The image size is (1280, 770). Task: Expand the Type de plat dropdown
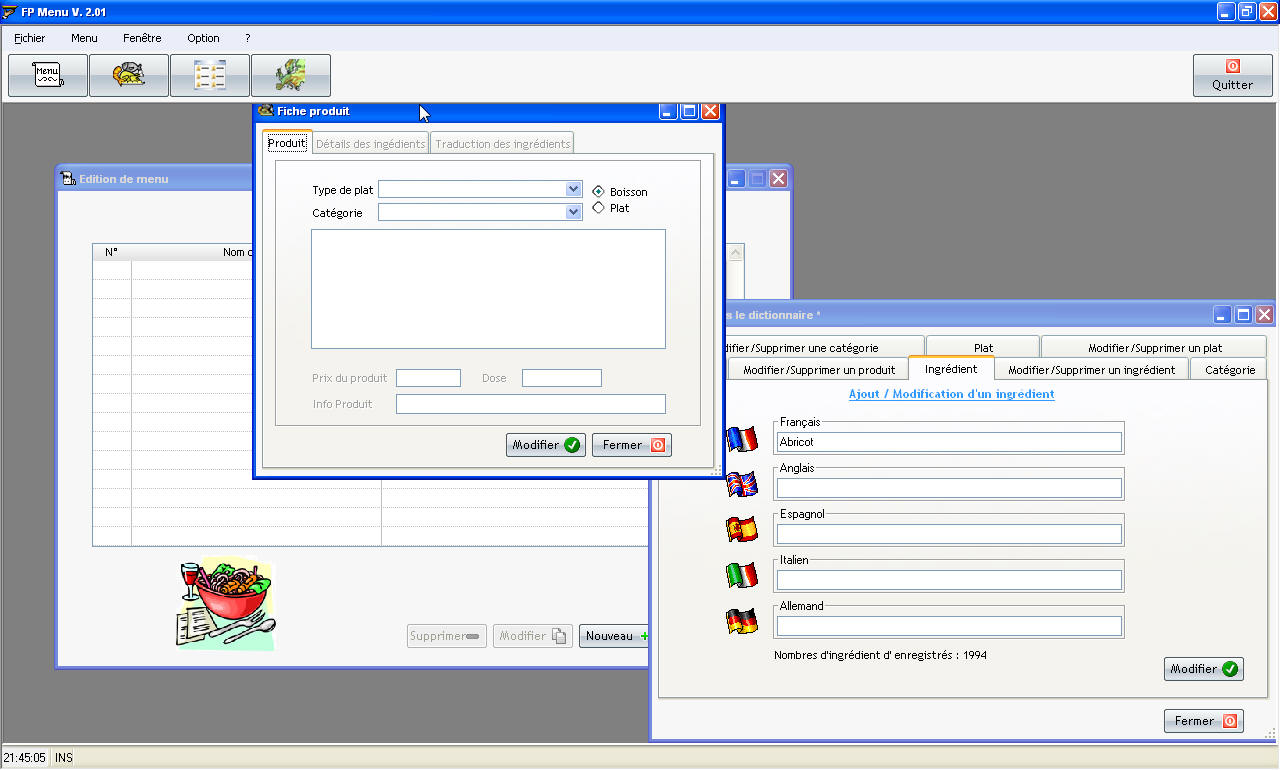(573, 189)
